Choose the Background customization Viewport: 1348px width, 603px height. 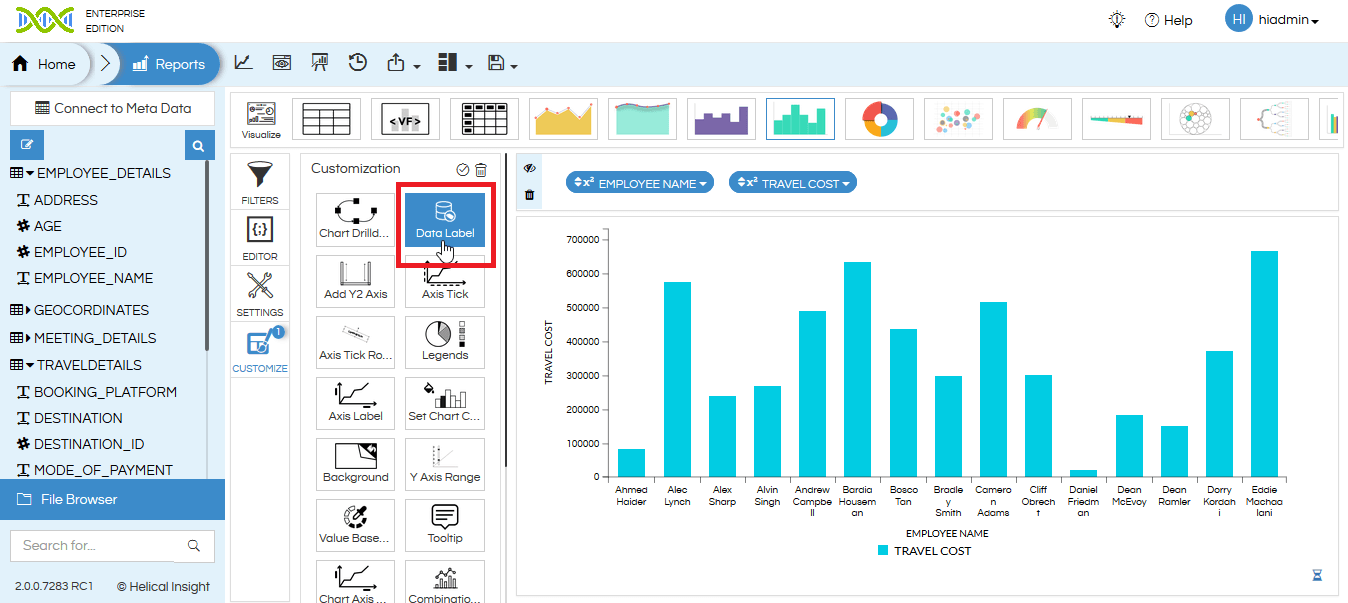point(355,464)
